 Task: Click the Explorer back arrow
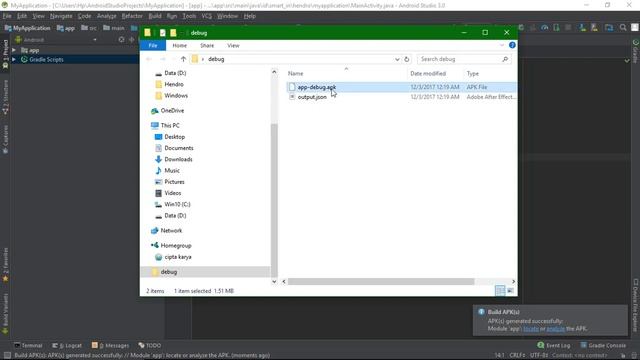pyautogui.click(x=149, y=59)
